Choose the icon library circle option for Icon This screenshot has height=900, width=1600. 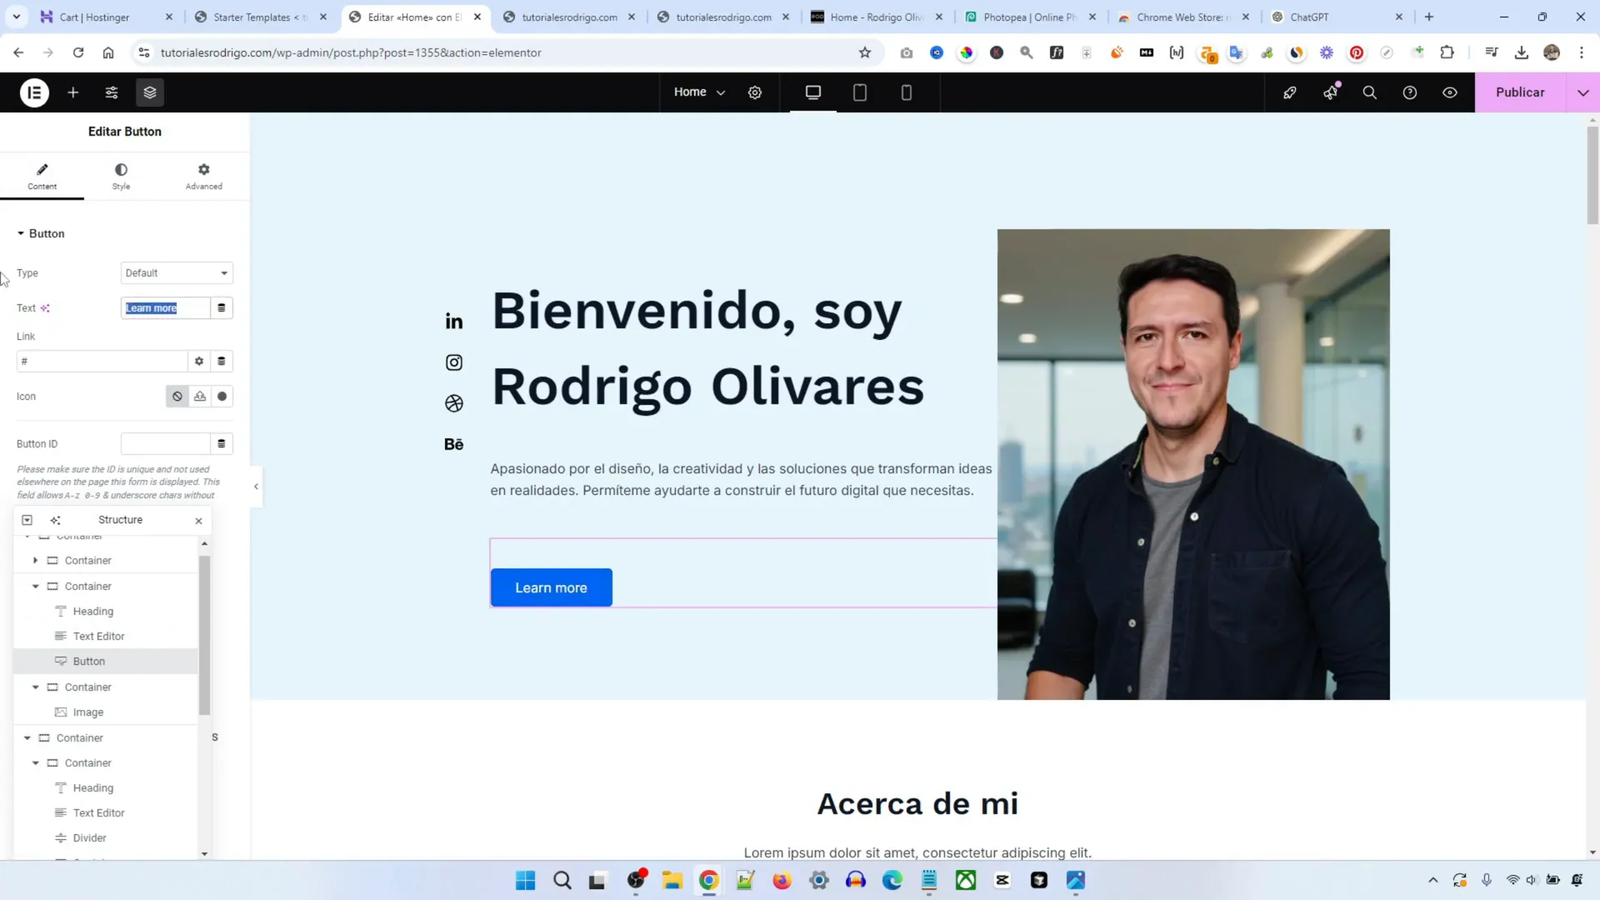223,396
